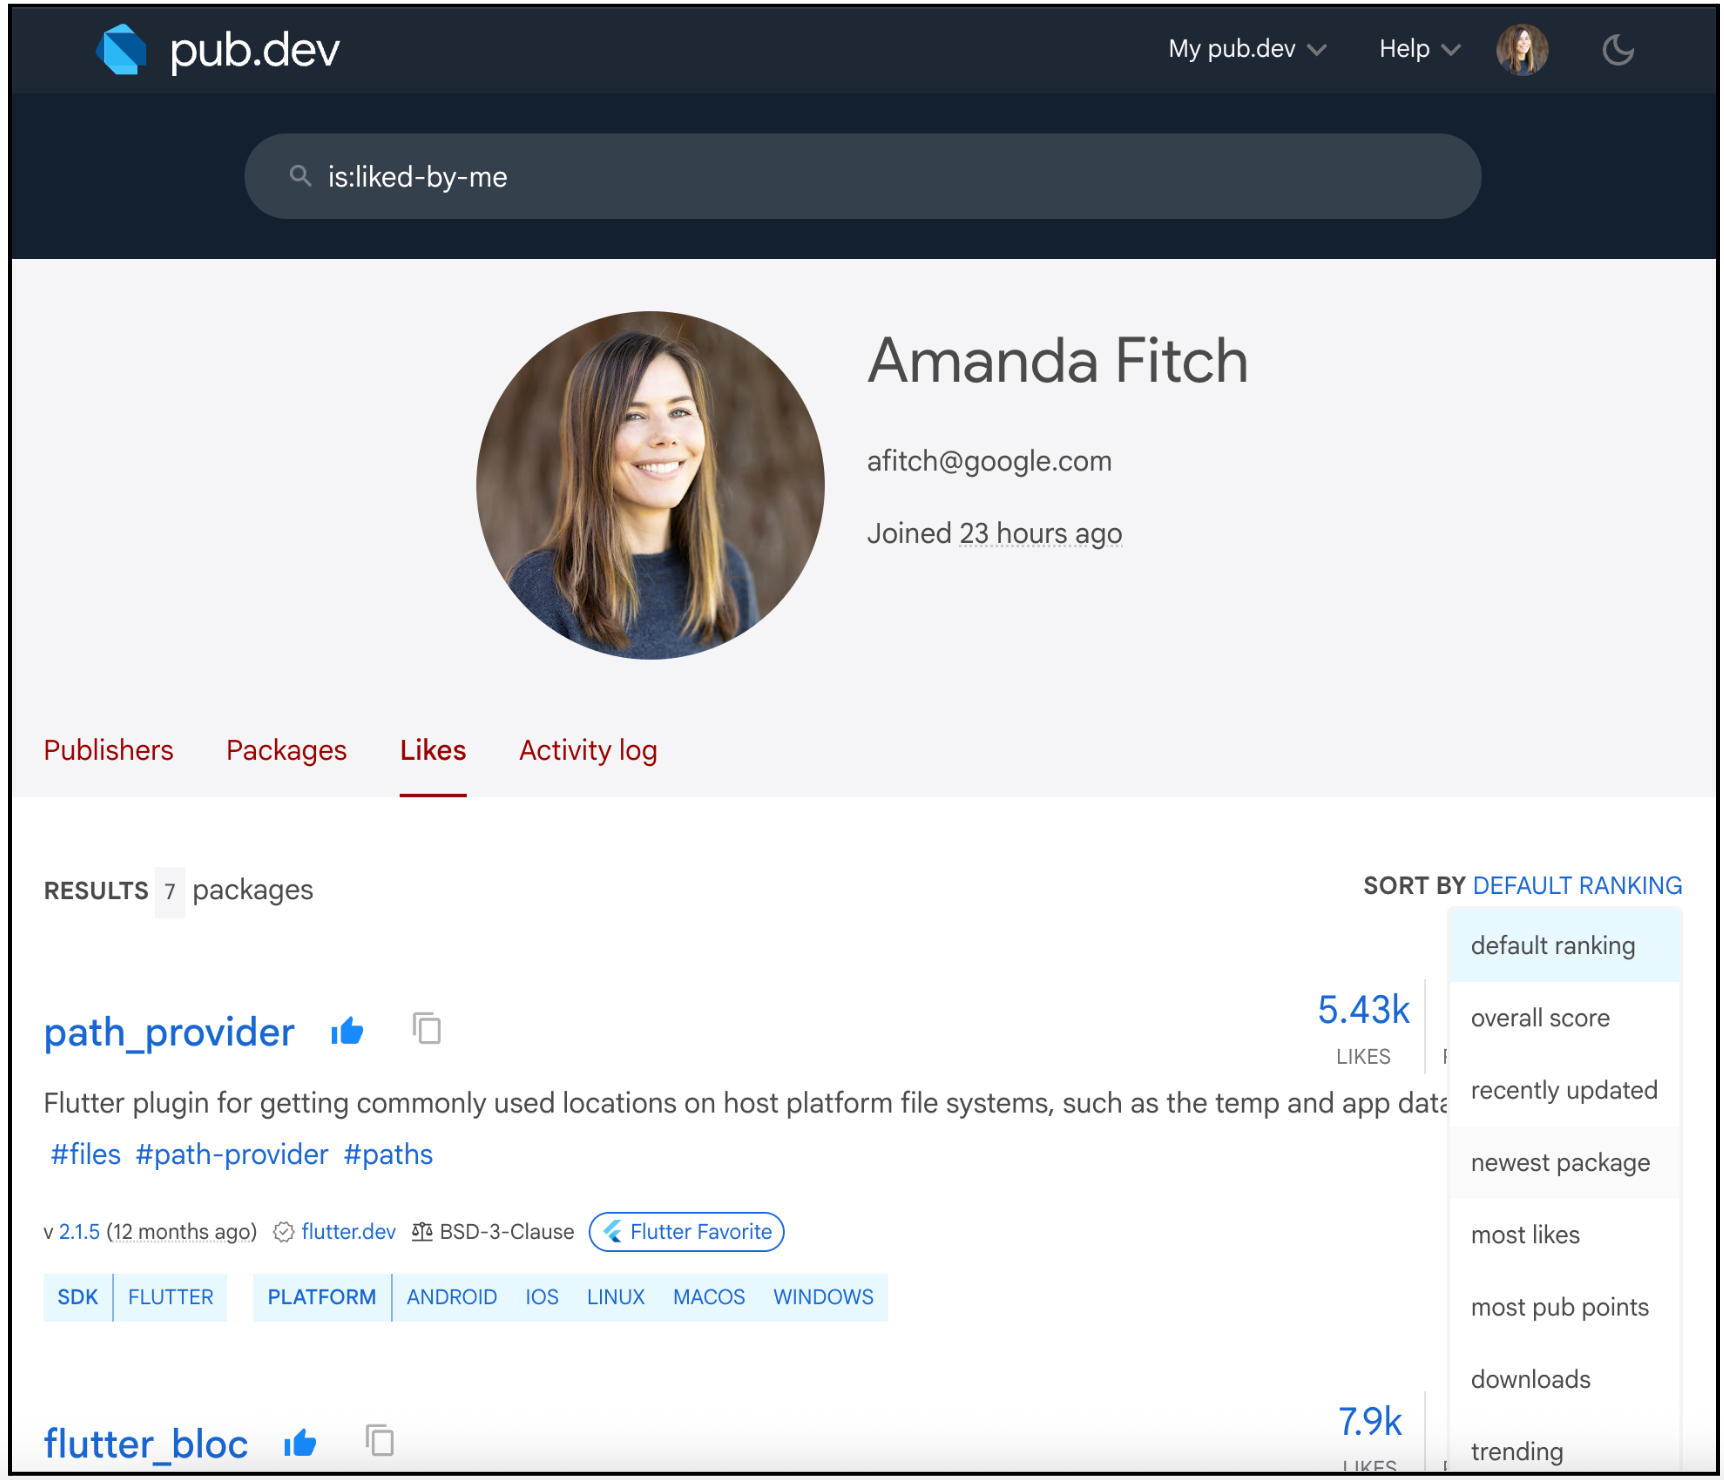This screenshot has width=1724, height=1480.
Task: Open the SORT BY ranking dropdown
Action: [x=1577, y=886]
